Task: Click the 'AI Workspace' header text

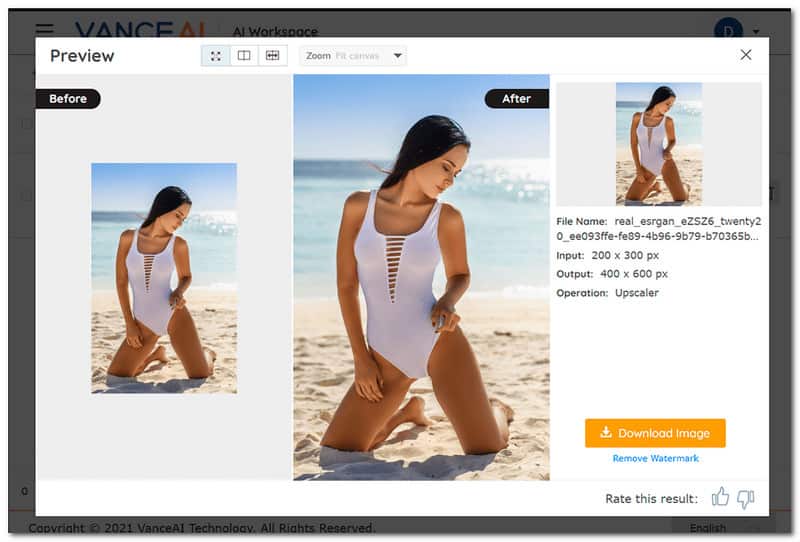Action: pos(275,32)
